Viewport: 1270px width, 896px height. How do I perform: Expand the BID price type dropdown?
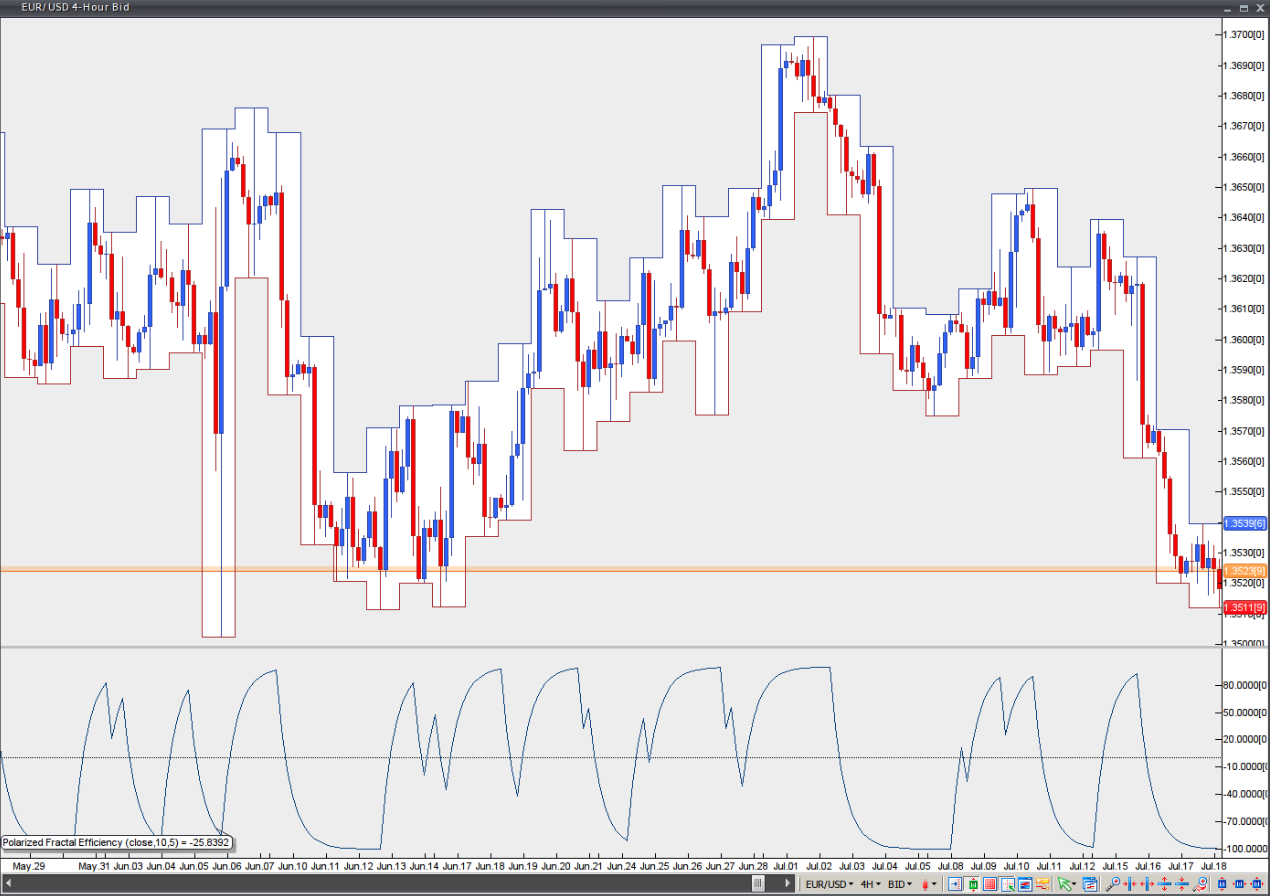click(x=900, y=884)
